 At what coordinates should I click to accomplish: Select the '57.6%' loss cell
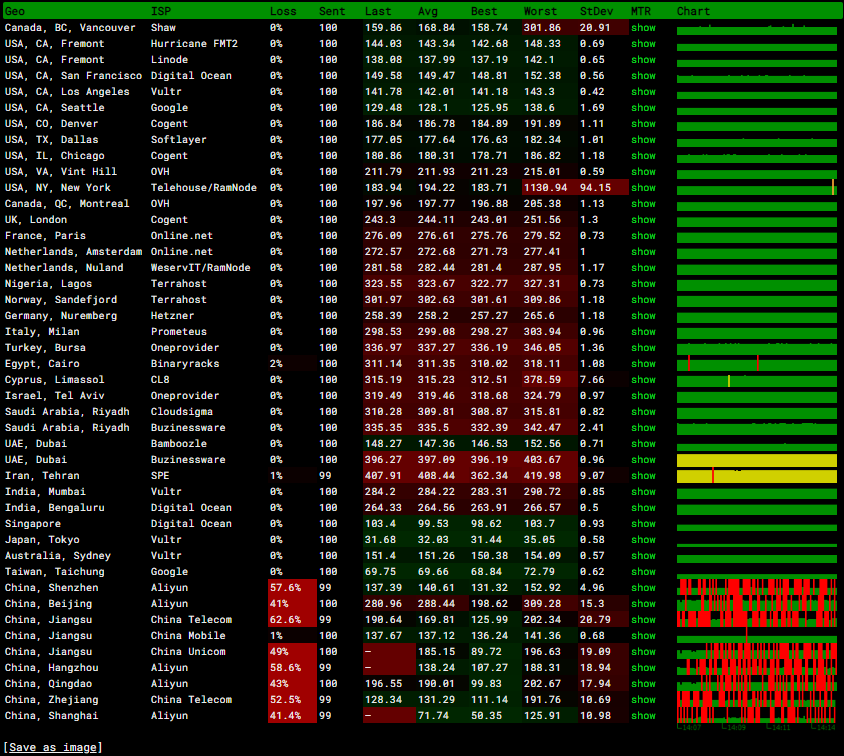[292, 588]
